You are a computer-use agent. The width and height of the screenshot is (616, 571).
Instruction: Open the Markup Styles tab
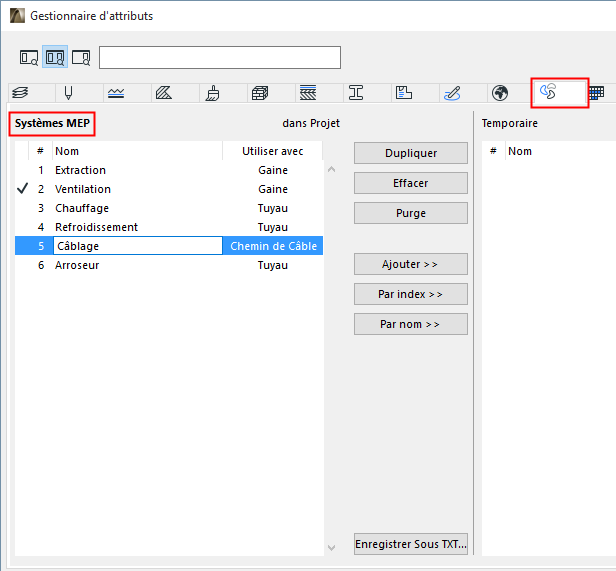[452, 93]
